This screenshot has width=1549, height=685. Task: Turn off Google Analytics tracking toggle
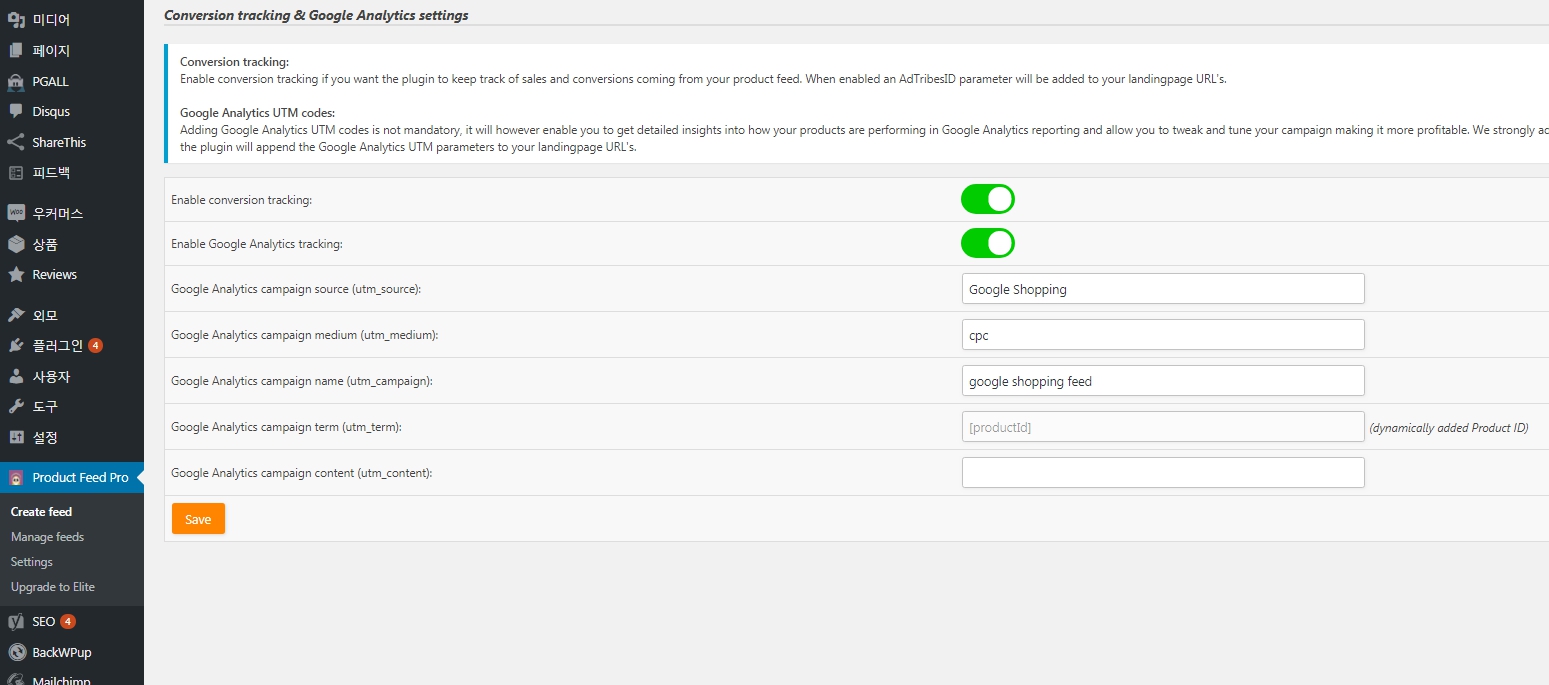(x=987, y=243)
